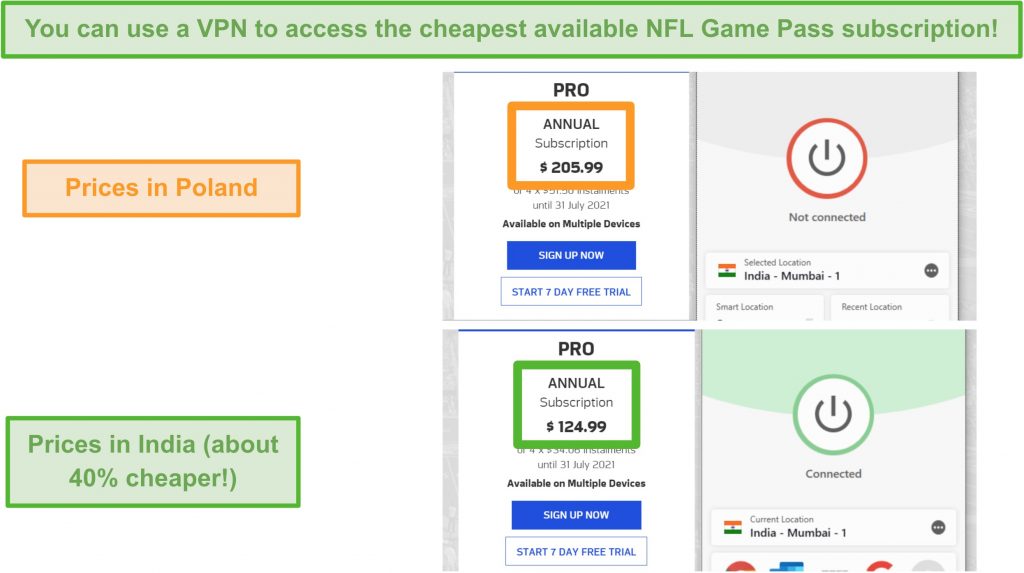1024x573 pixels.
Task: Open more options beside Current Location Mumbai
Action: coord(938,527)
